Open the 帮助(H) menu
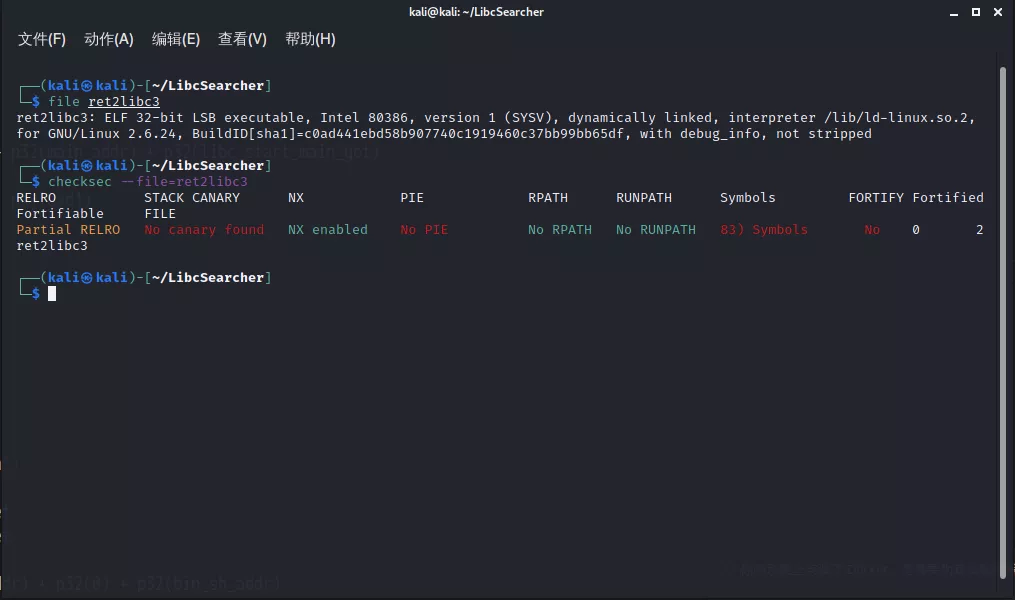The height and width of the screenshot is (600, 1015). [310, 39]
